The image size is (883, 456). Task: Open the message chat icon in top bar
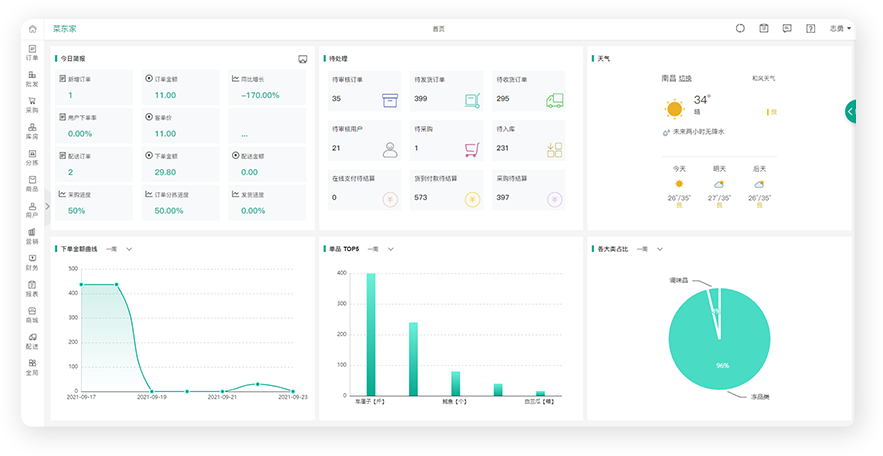(787, 29)
